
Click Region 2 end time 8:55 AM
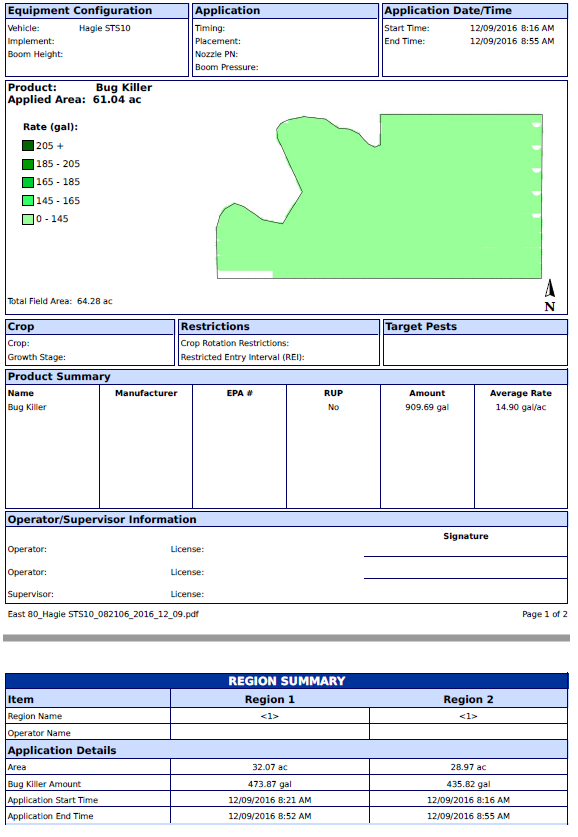pyautogui.click(x=468, y=816)
